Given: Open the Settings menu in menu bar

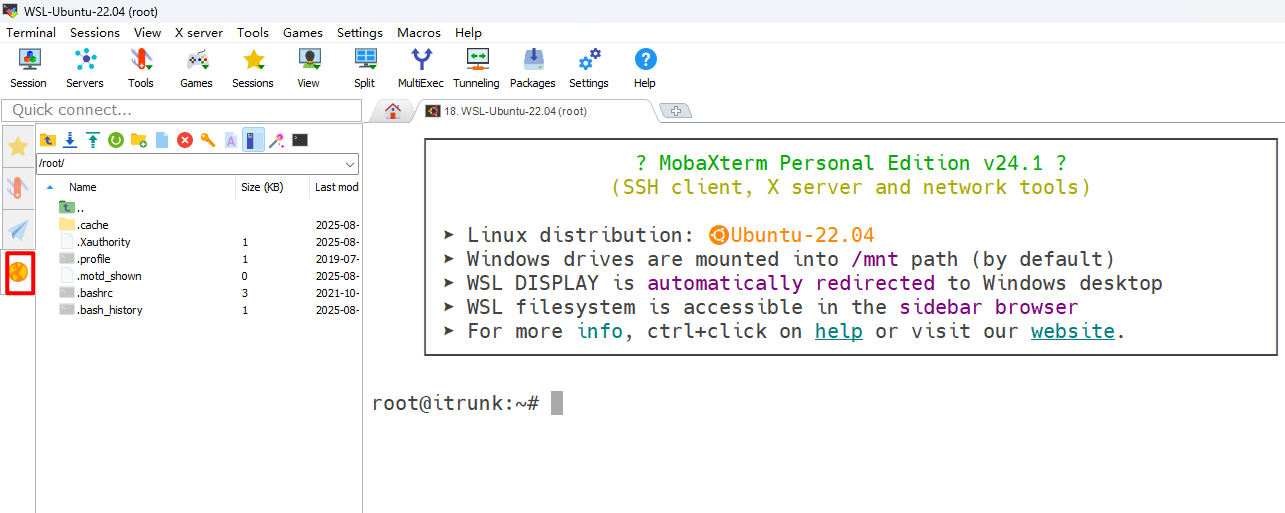Looking at the screenshot, I should [x=360, y=32].
